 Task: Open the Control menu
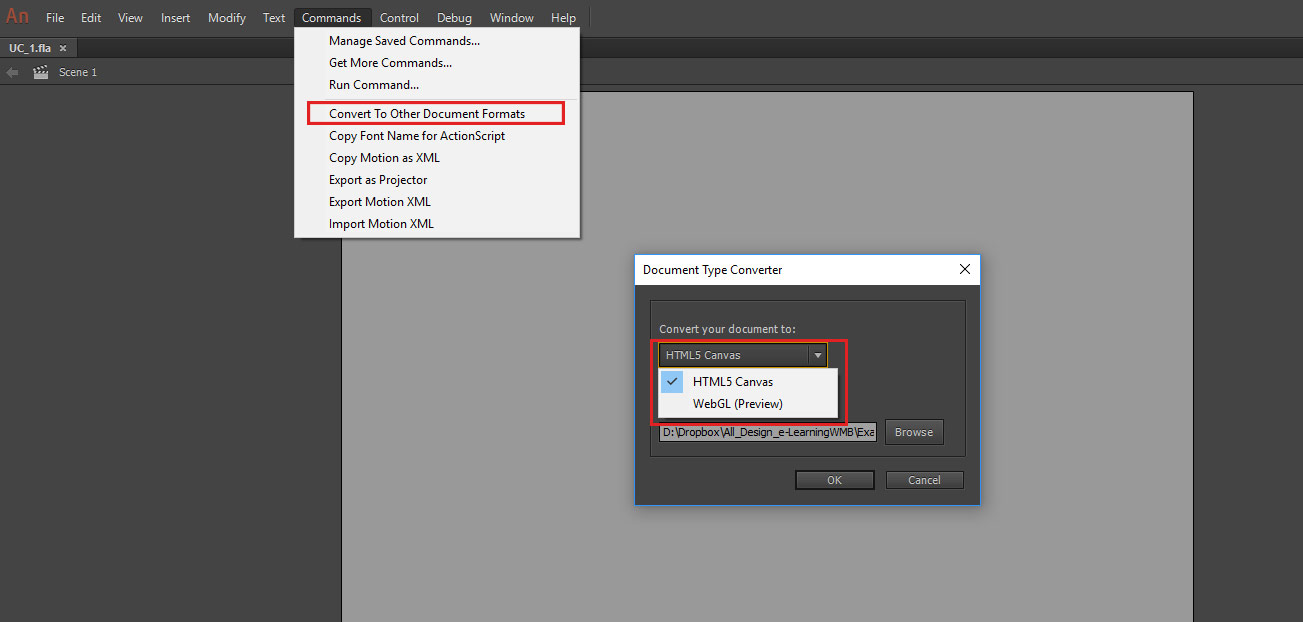(399, 18)
